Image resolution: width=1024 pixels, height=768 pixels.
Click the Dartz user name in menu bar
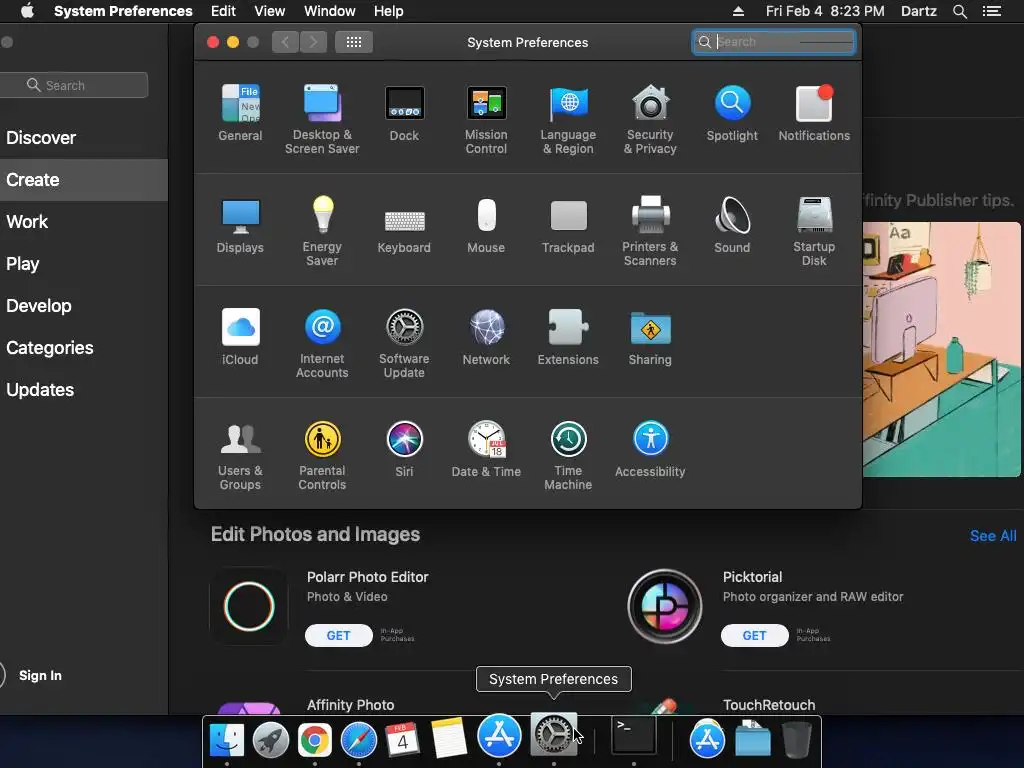point(918,11)
